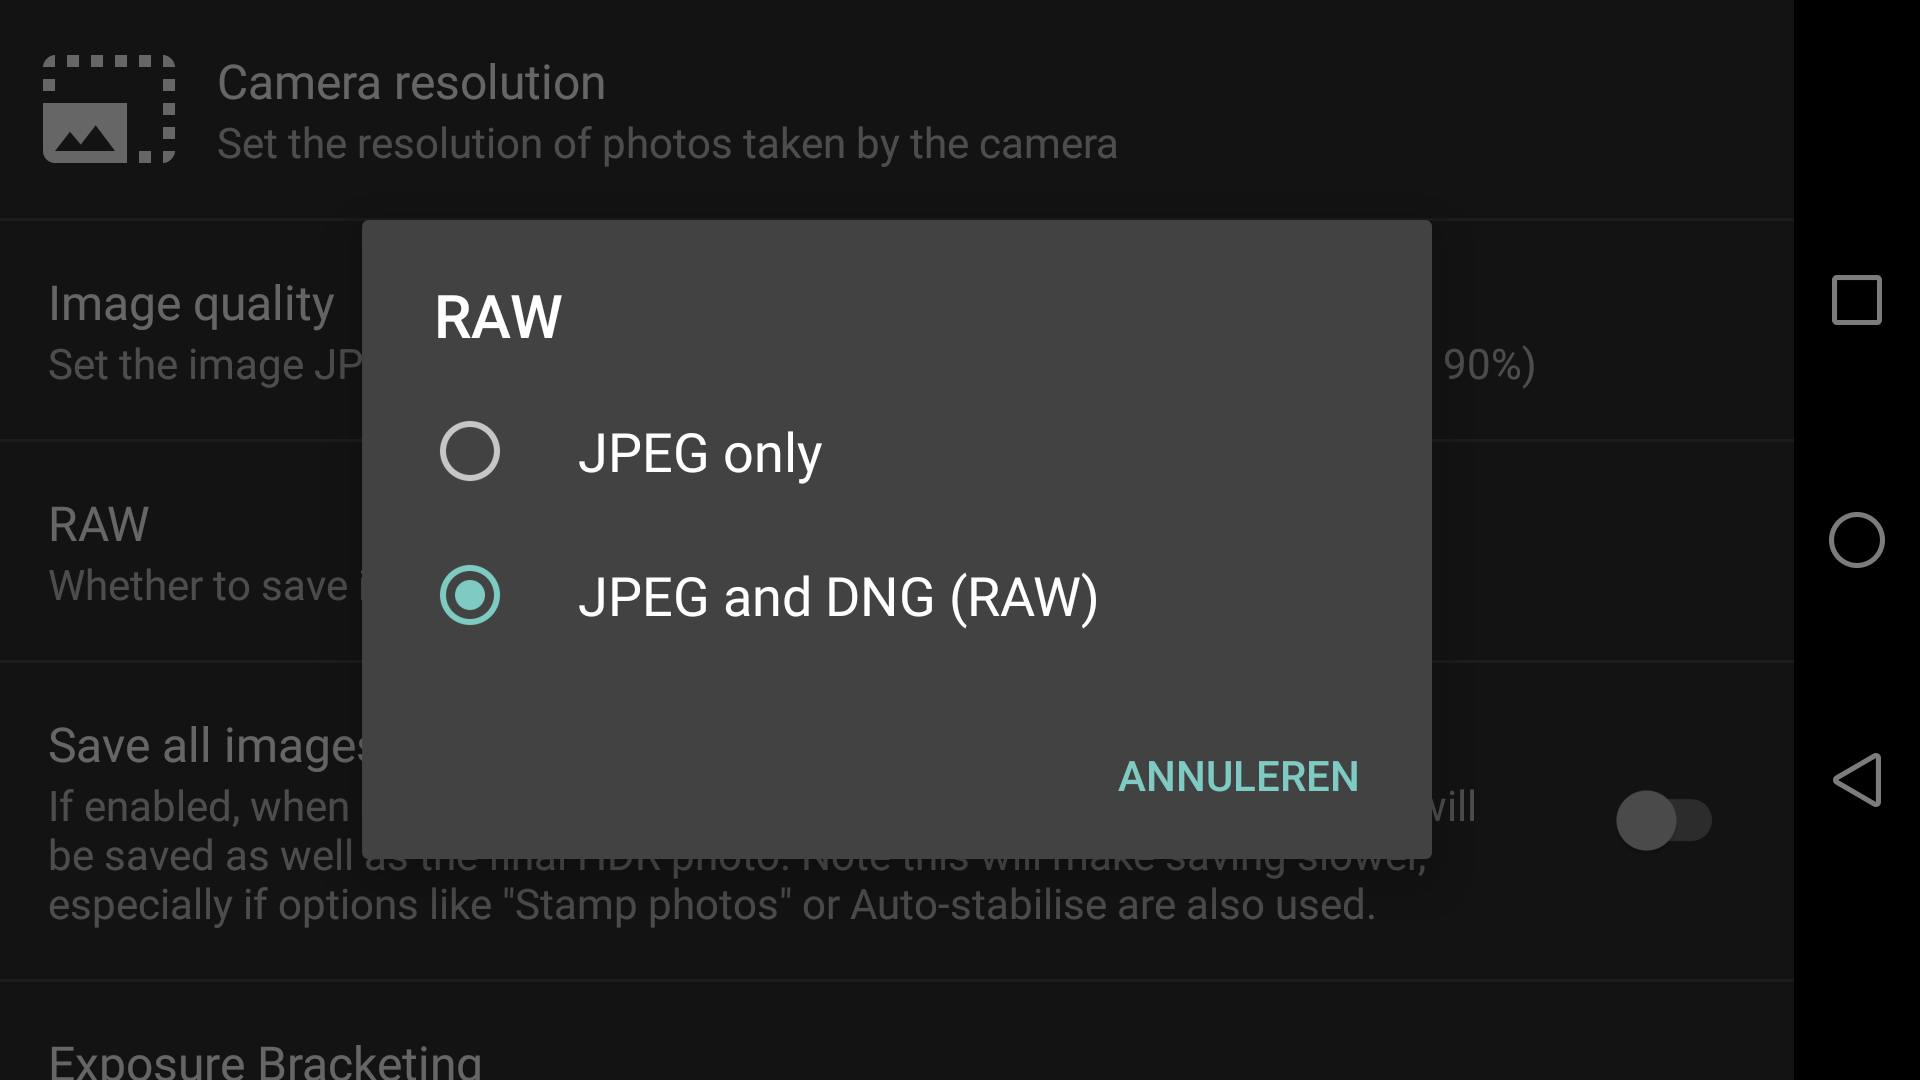Click "Set the resolution of photos" description
This screenshot has height=1080, width=1920.
(x=667, y=144)
